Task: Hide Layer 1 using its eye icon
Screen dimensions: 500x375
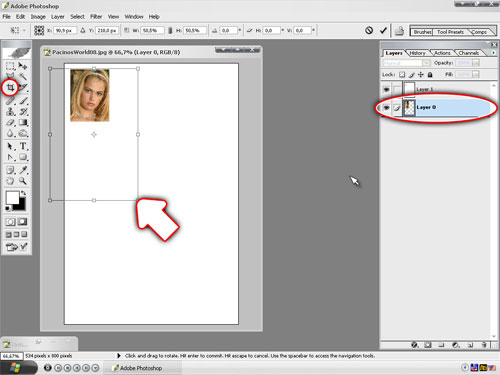Action: [386, 89]
